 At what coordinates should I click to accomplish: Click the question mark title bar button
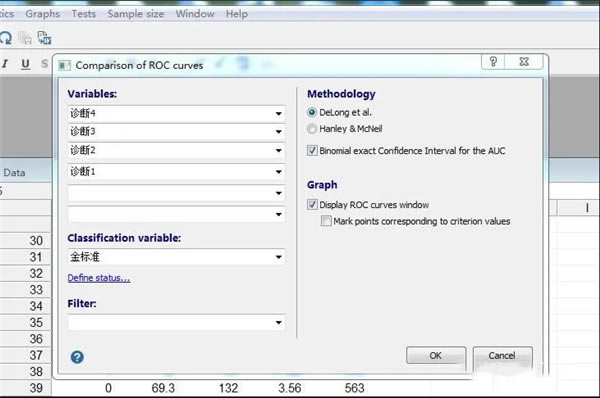(493, 62)
